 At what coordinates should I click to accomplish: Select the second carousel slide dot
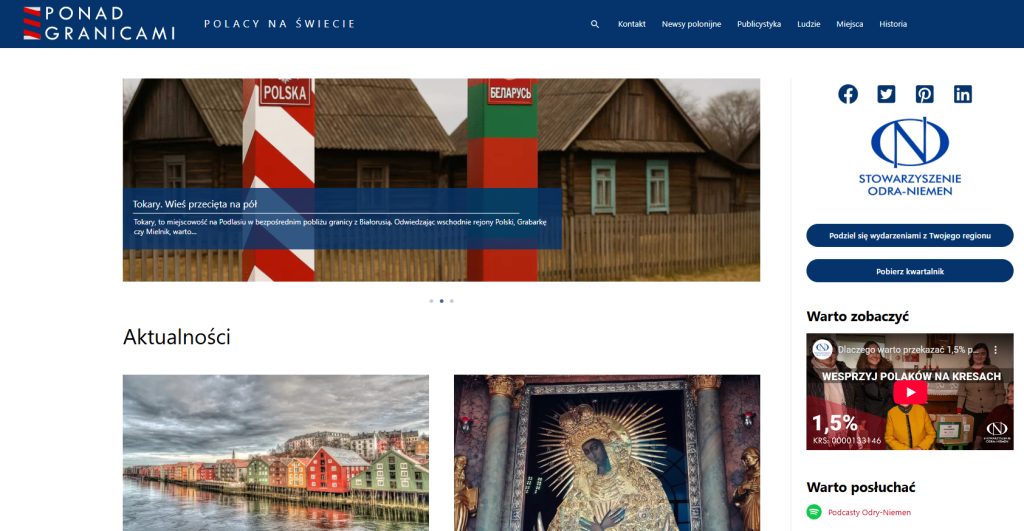click(x=441, y=301)
